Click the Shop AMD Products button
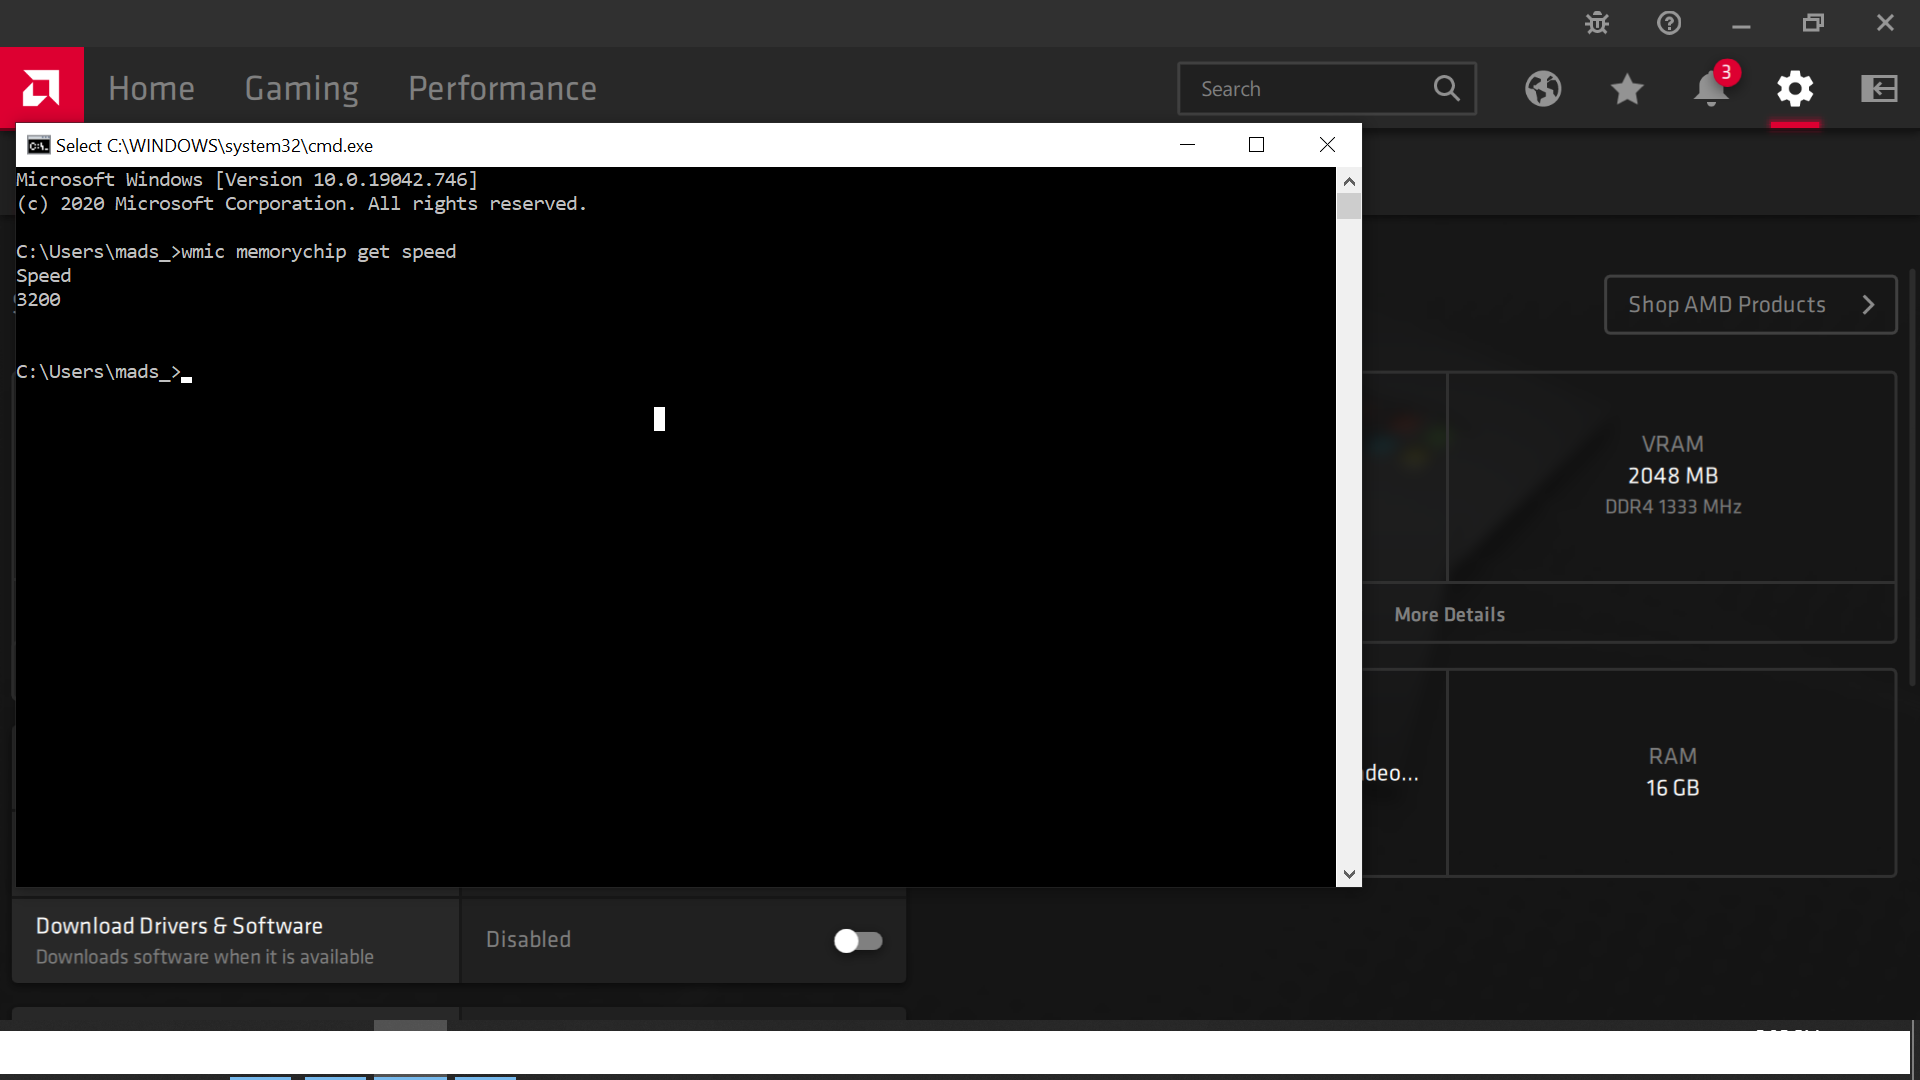1920x1080 pixels. [1750, 304]
